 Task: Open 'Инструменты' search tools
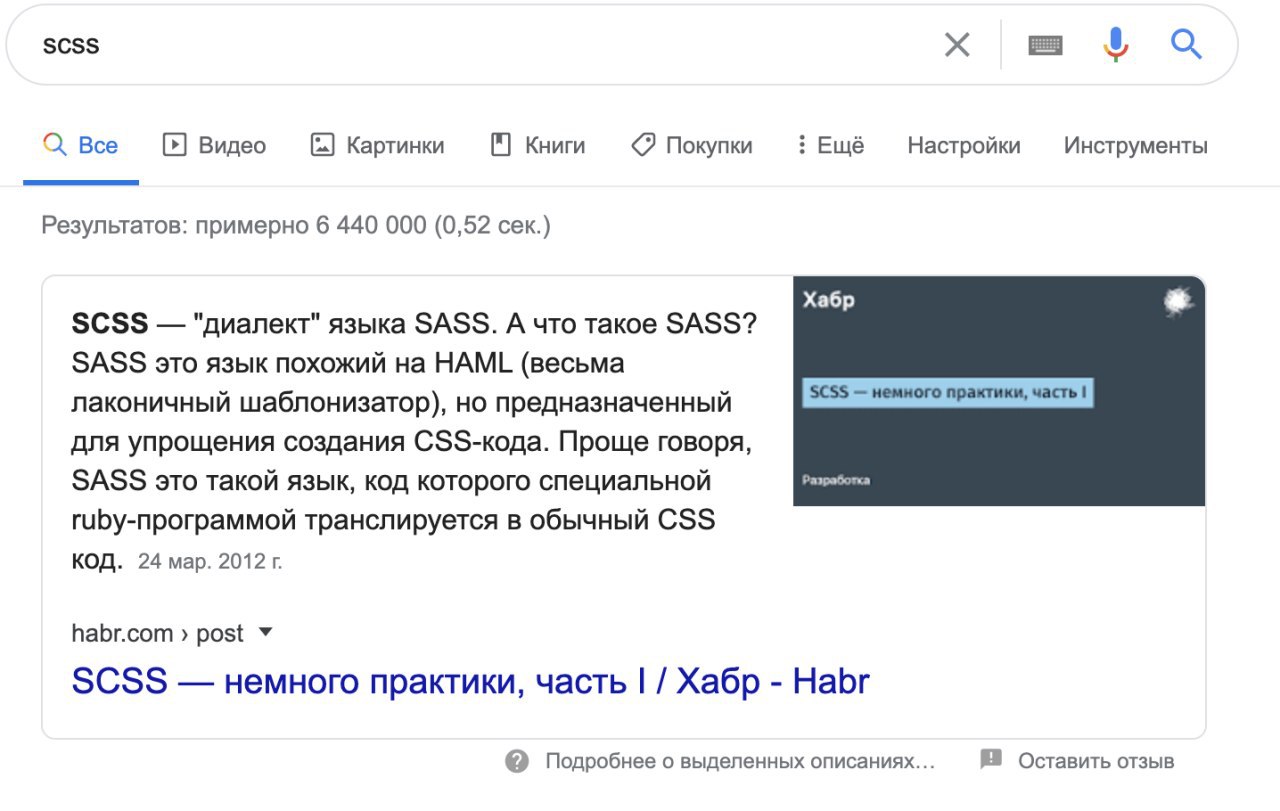coord(1136,145)
